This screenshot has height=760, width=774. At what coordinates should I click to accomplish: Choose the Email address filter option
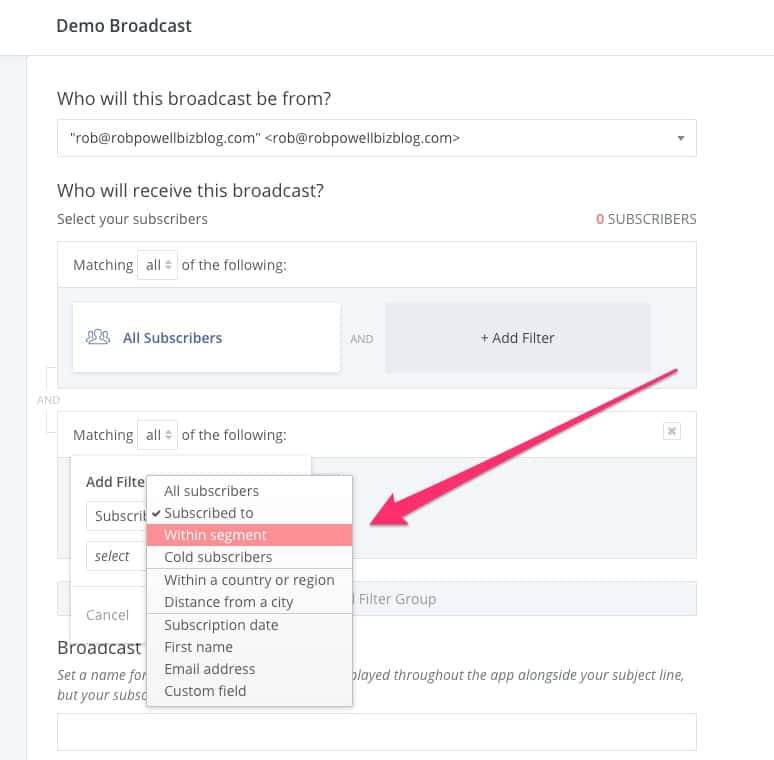(x=209, y=669)
